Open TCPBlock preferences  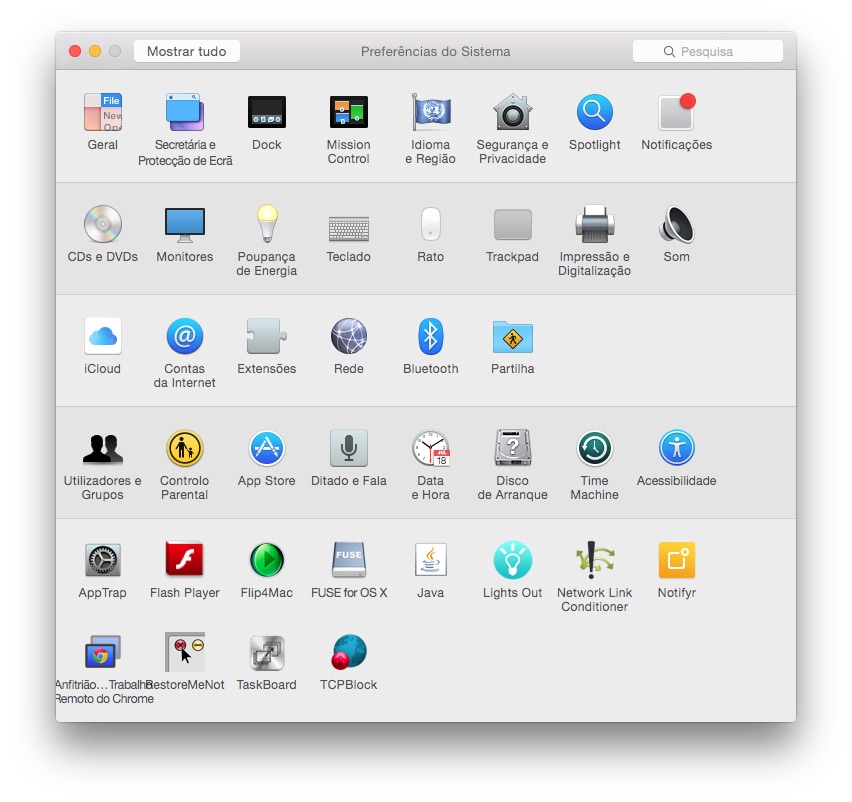click(x=349, y=652)
